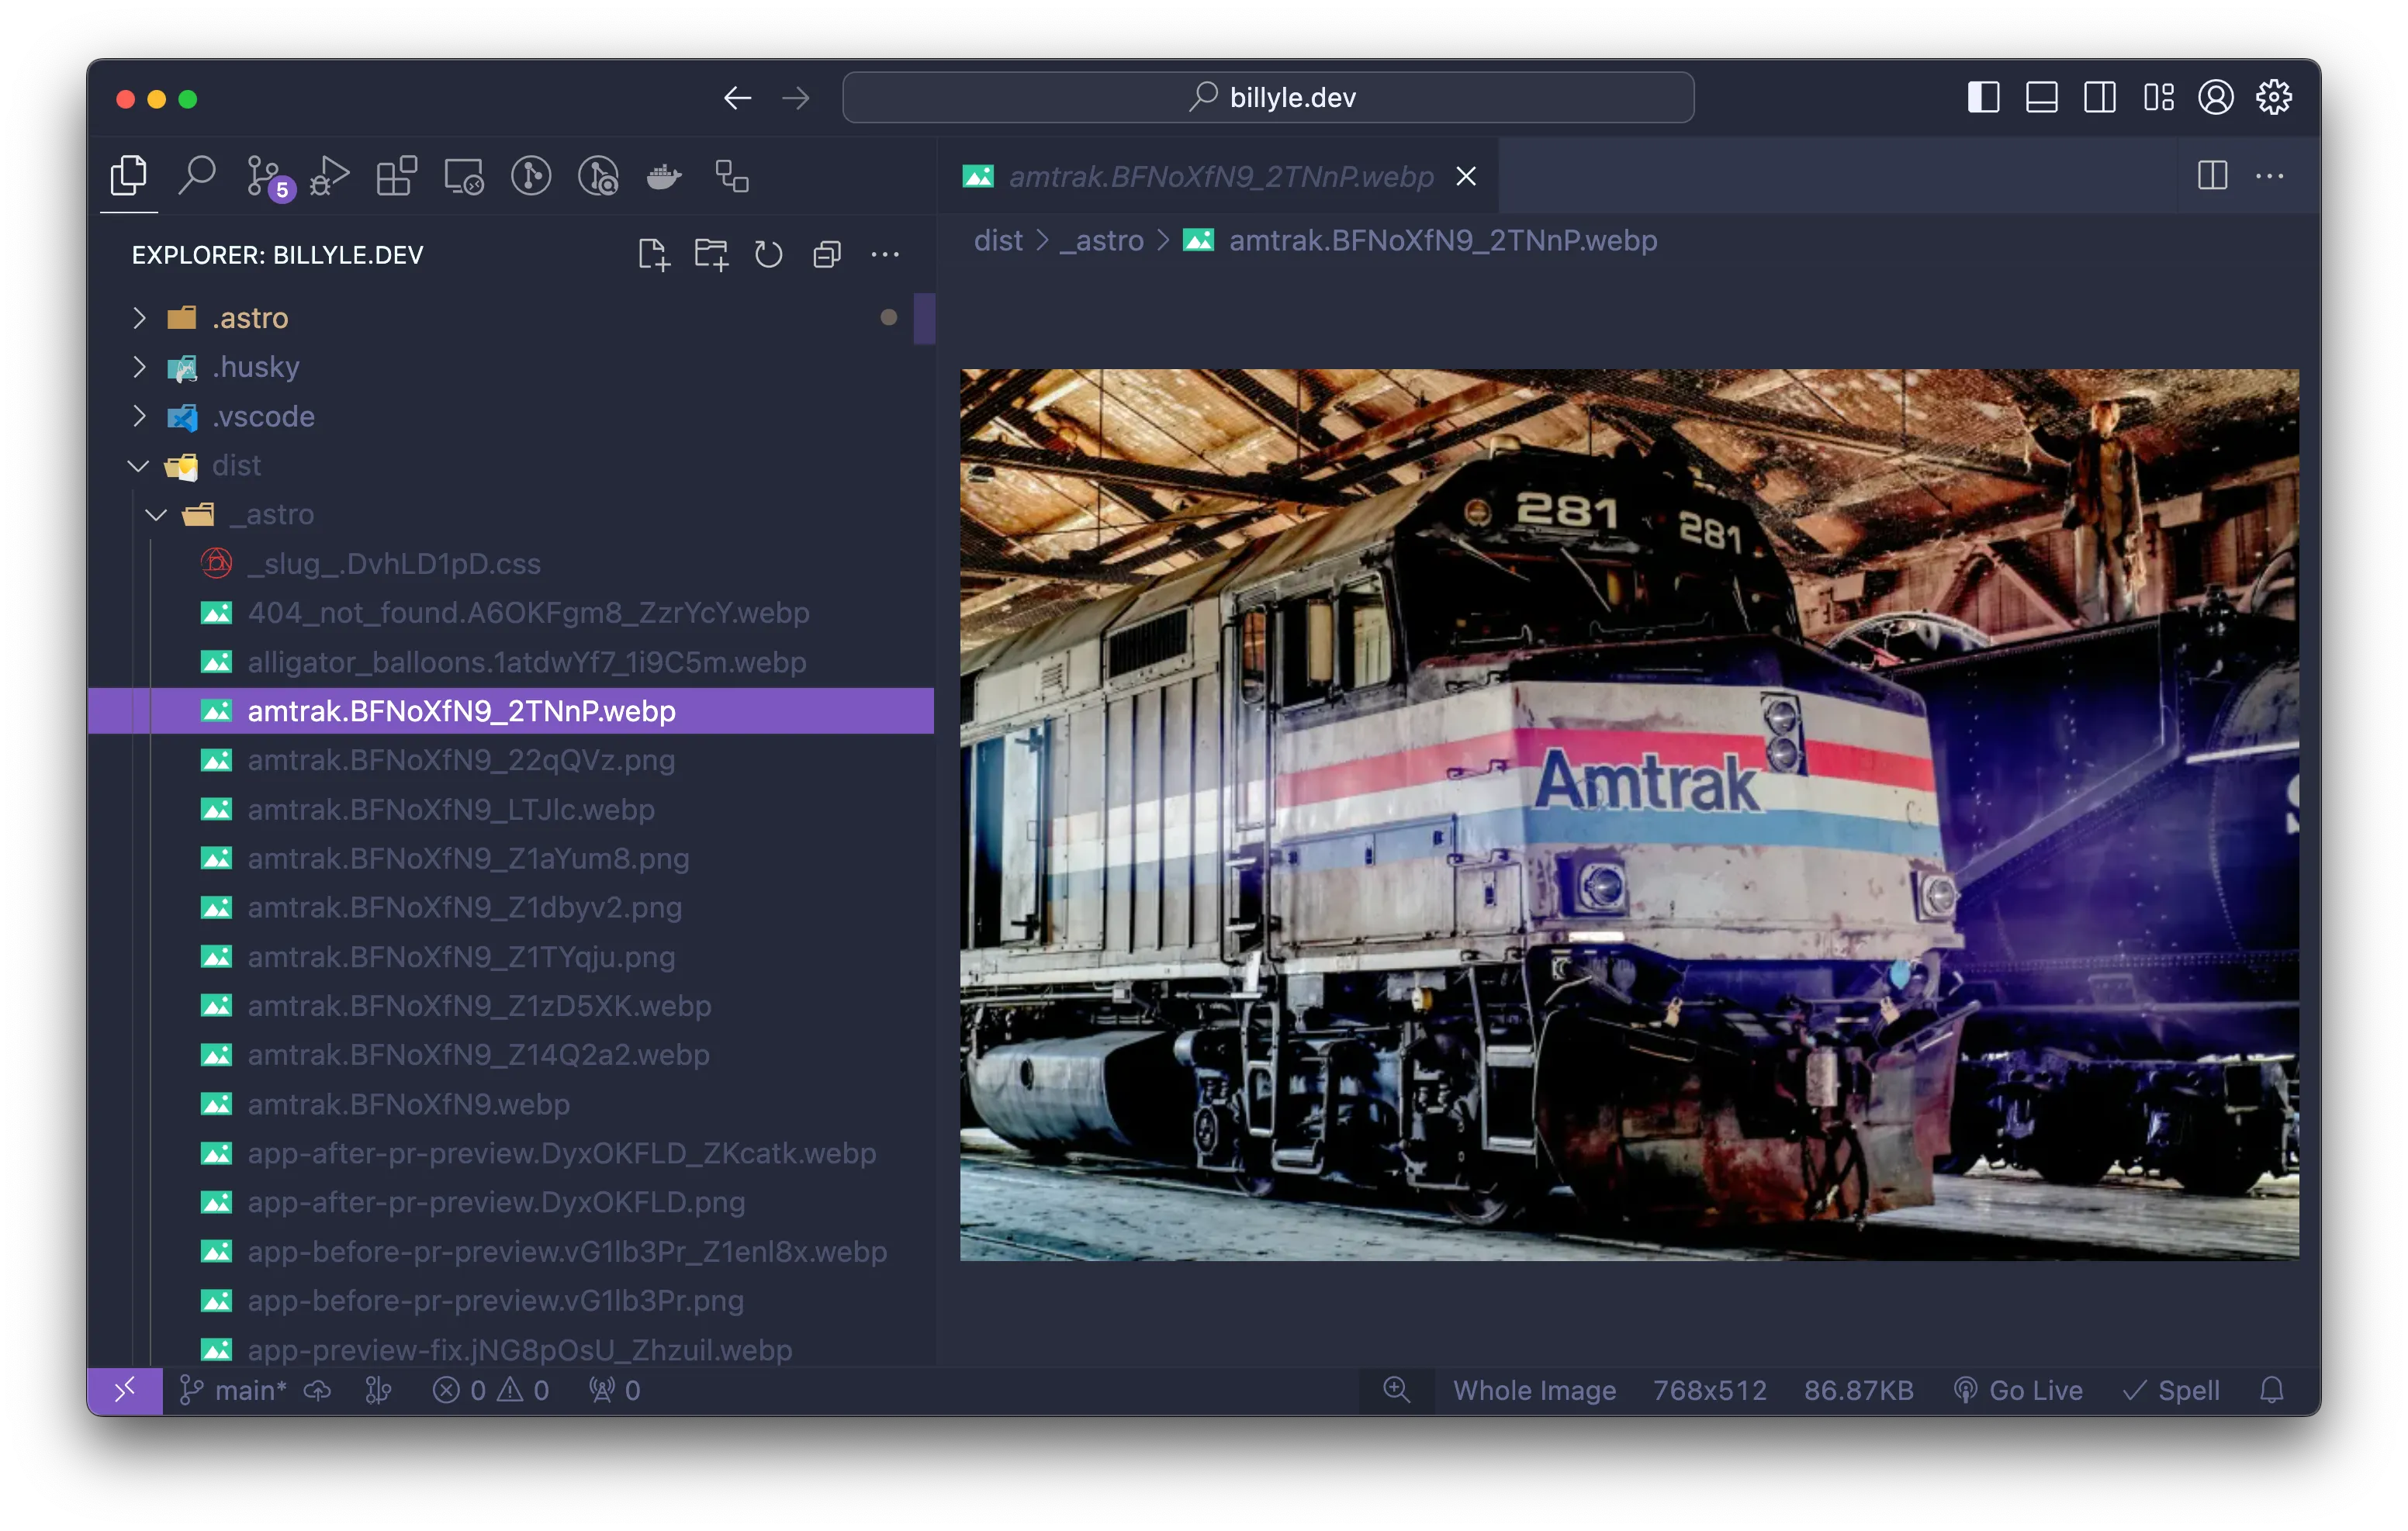Screen dimensions: 2408x1531
Task: Open the Remote Explorer icon
Action: [464, 176]
